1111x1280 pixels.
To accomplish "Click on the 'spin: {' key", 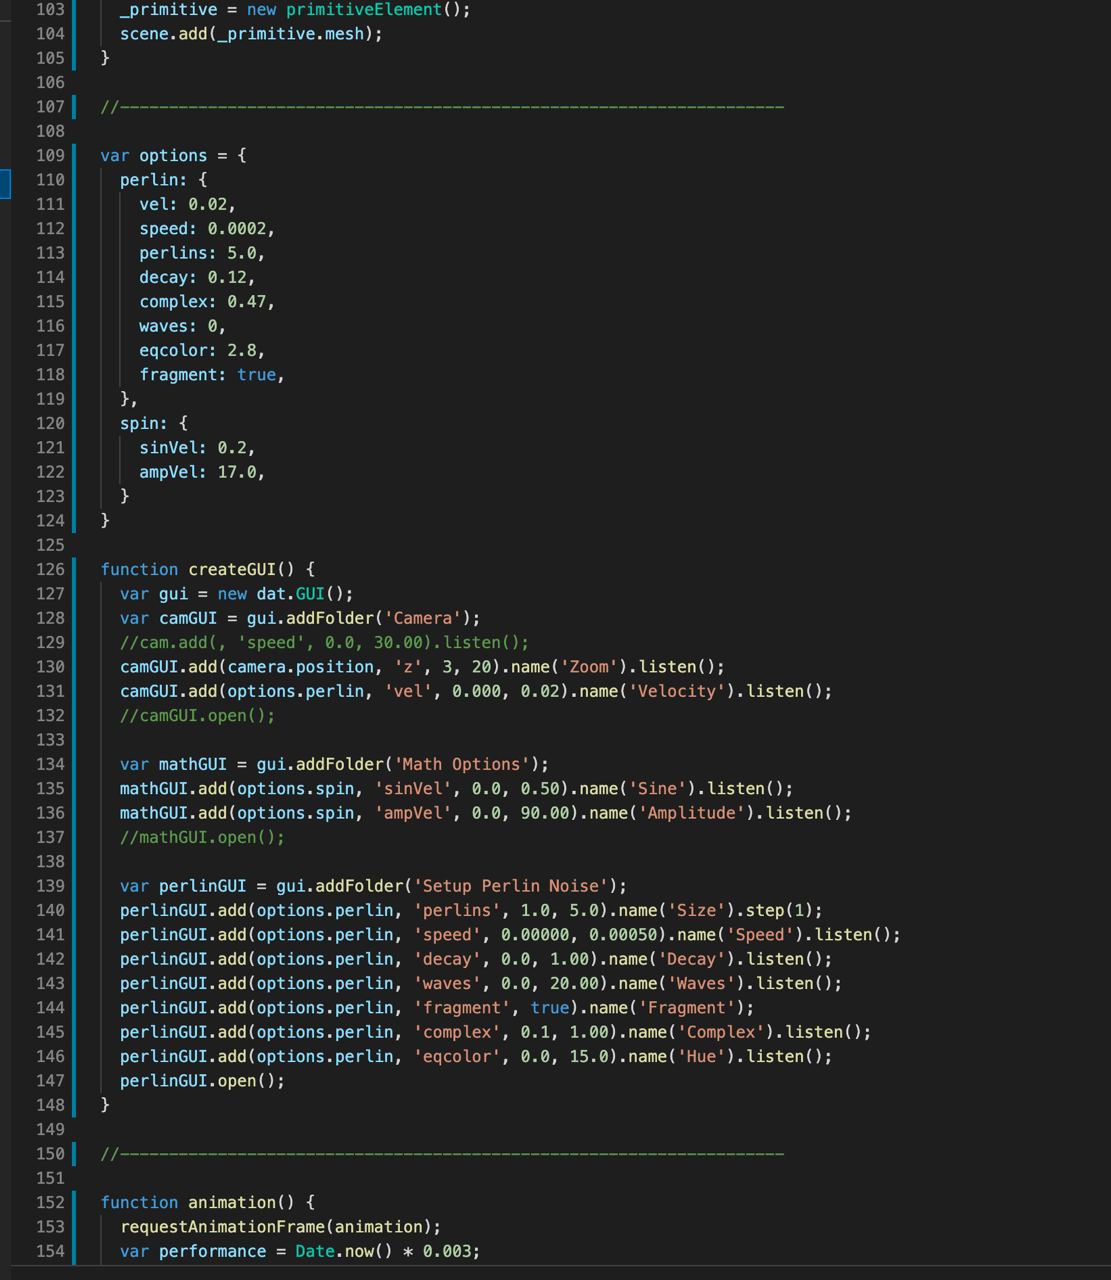I will point(153,423).
